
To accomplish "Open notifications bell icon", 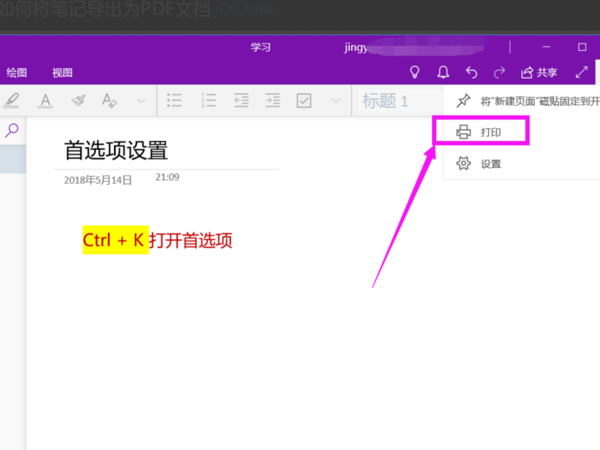I will pos(443,72).
